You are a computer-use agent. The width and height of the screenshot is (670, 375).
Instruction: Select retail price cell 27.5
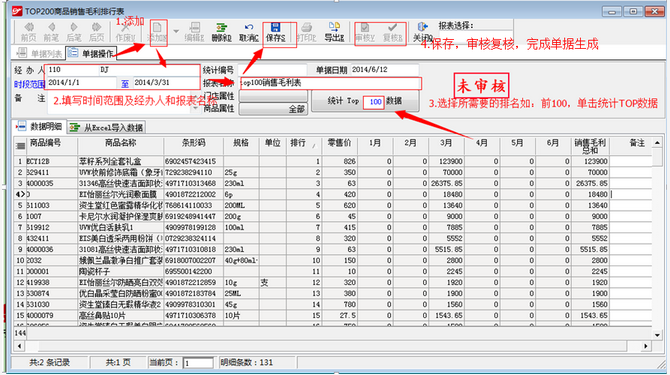click(x=339, y=316)
